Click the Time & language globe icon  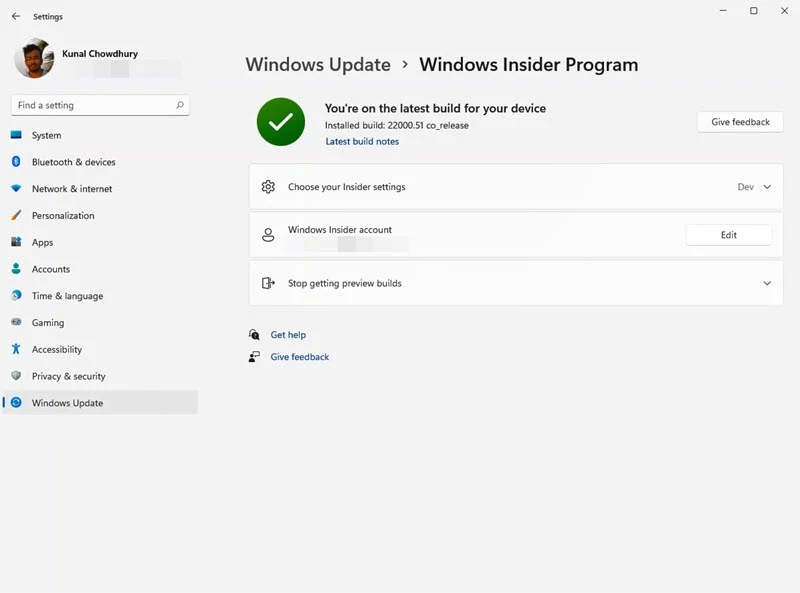pos(16,295)
